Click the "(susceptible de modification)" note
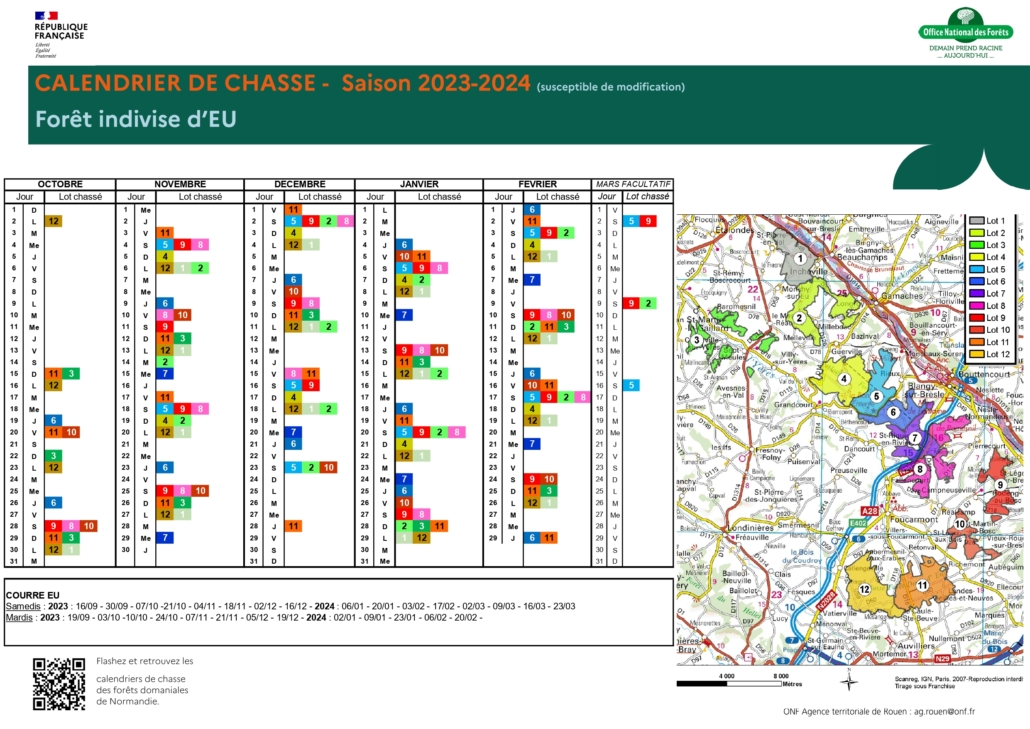Image resolution: width=1030 pixels, height=729 pixels. (x=611, y=87)
